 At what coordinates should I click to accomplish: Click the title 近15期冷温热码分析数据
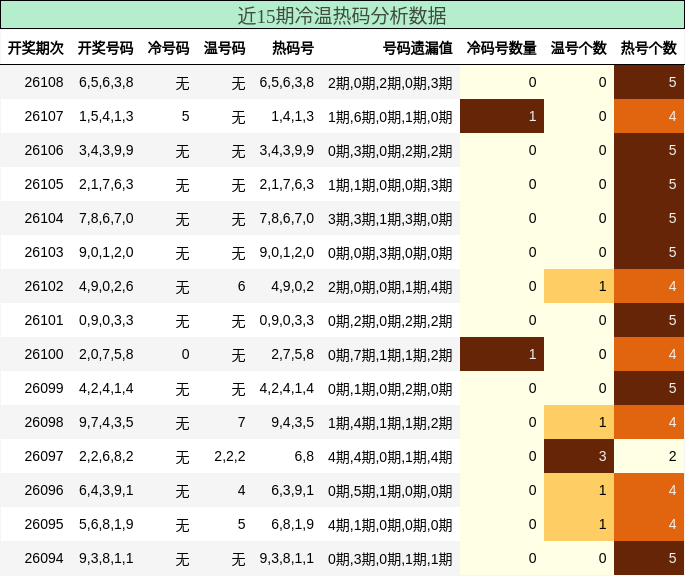point(342,16)
